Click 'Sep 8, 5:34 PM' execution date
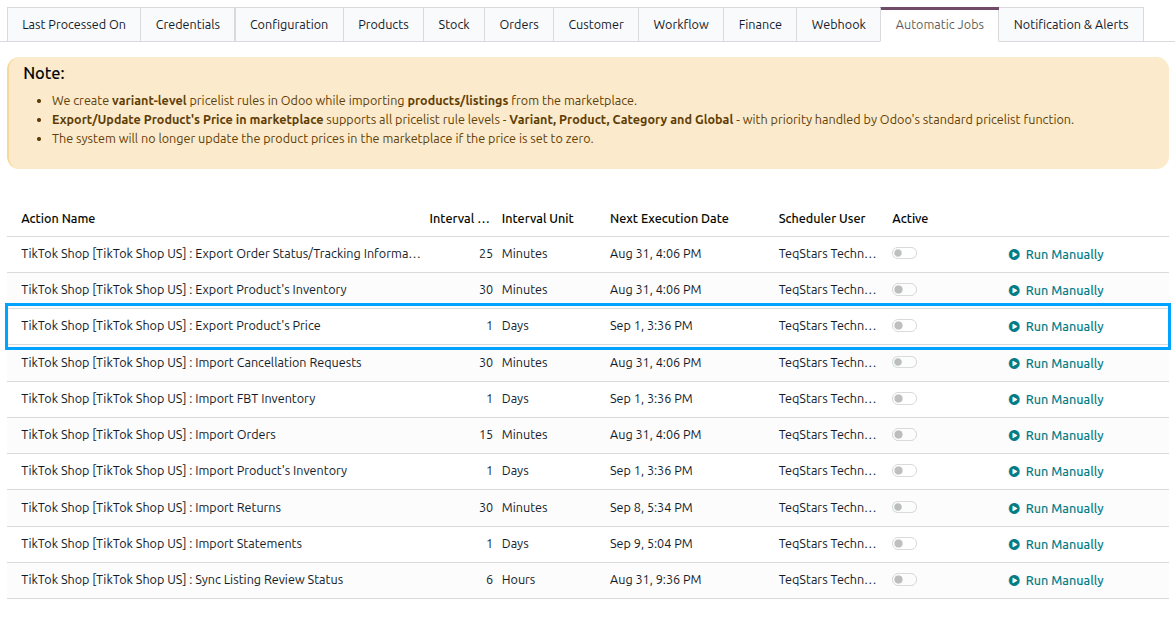 pyautogui.click(x=651, y=507)
